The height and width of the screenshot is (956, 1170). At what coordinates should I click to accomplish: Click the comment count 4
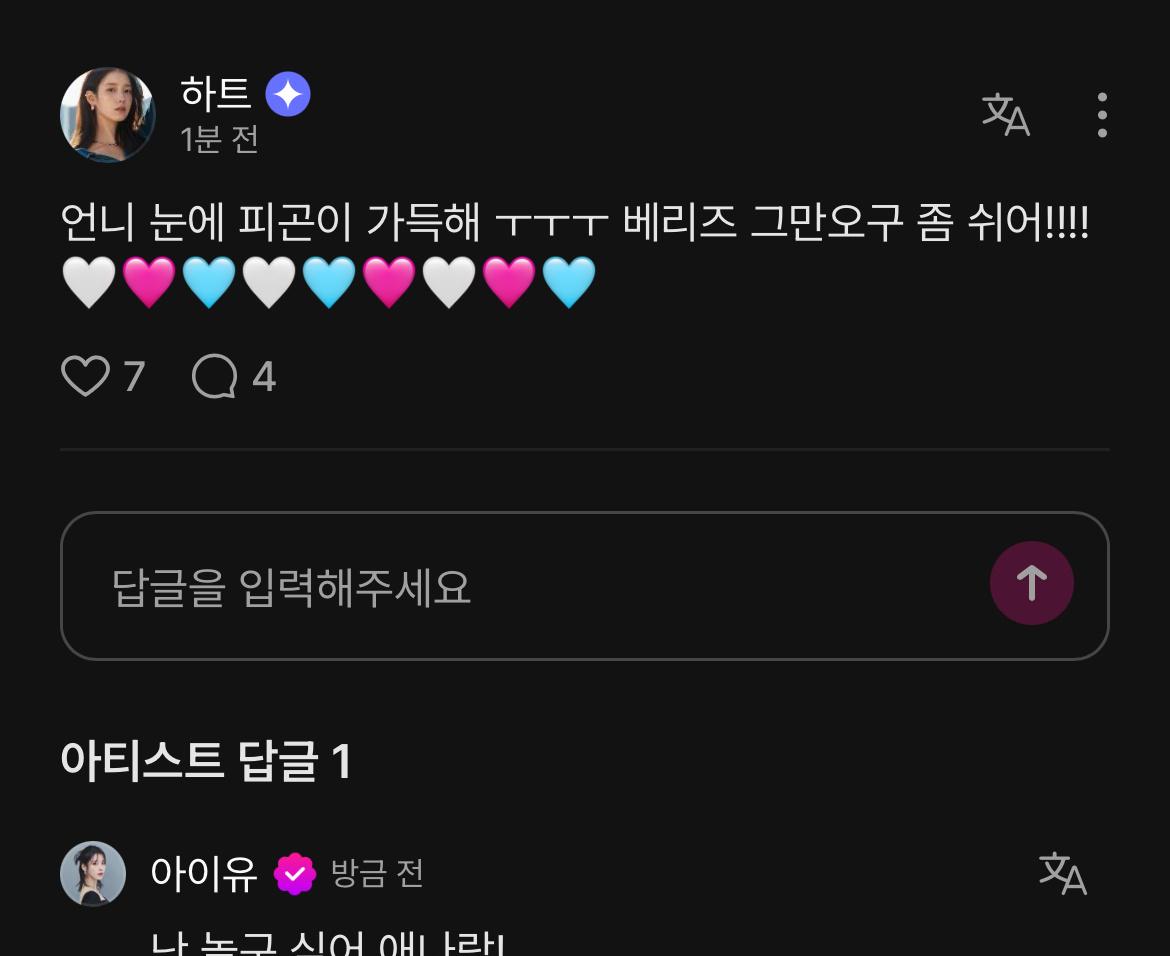coord(264,376)
